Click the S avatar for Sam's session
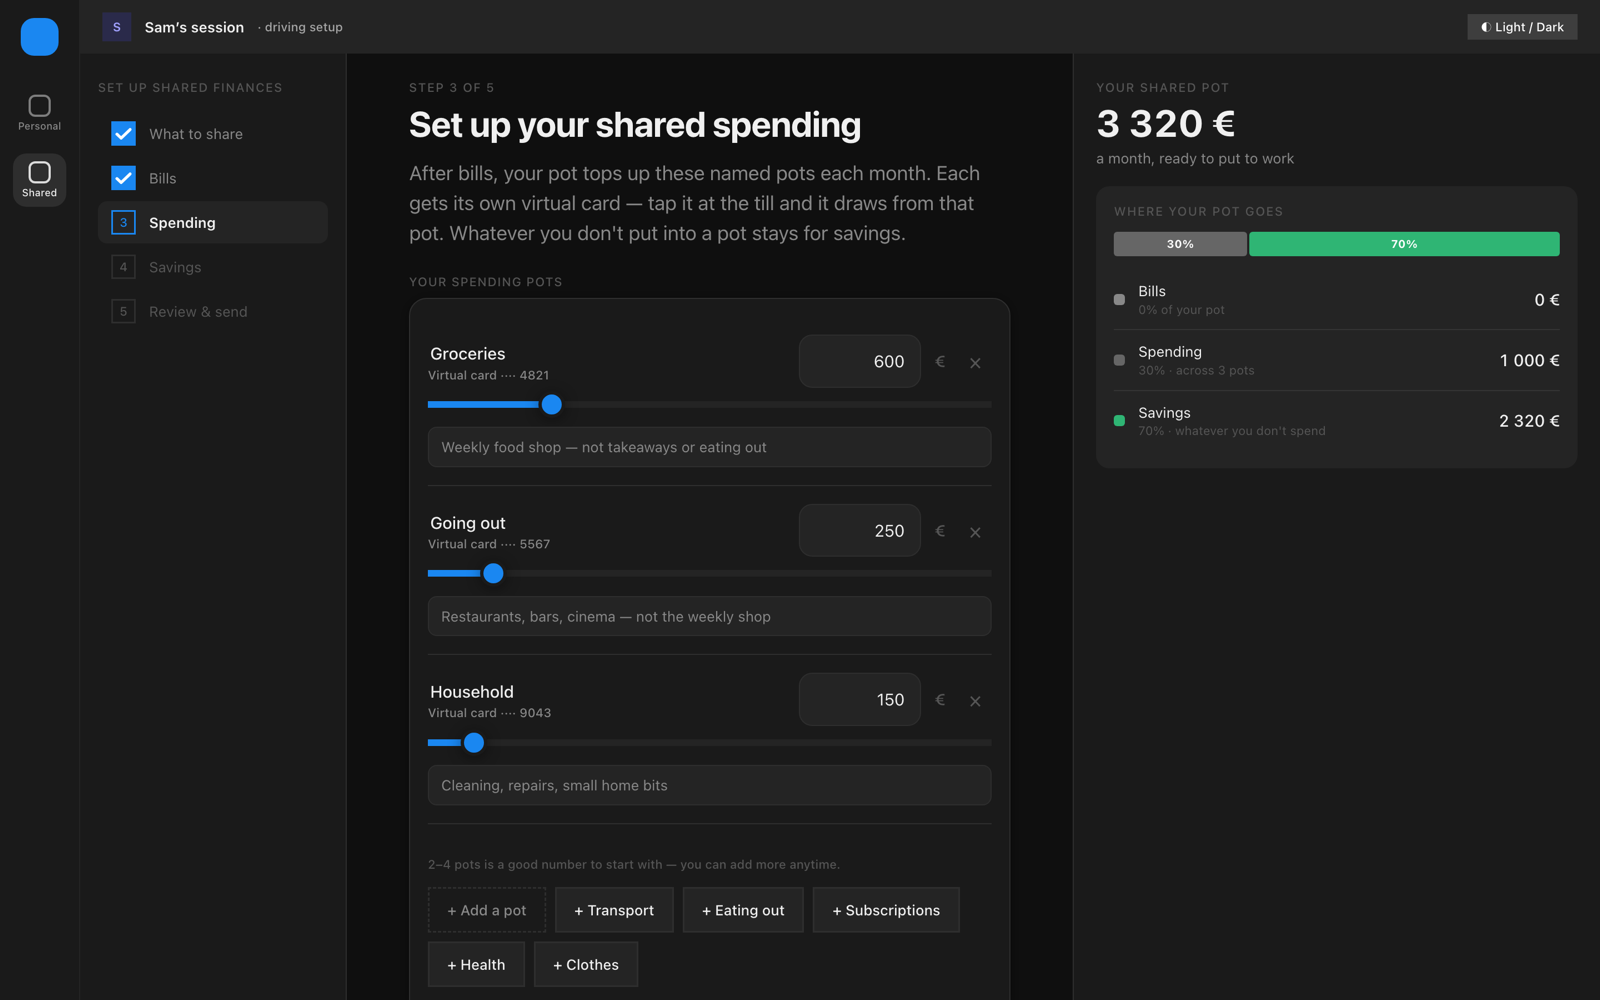 (117, 27)
